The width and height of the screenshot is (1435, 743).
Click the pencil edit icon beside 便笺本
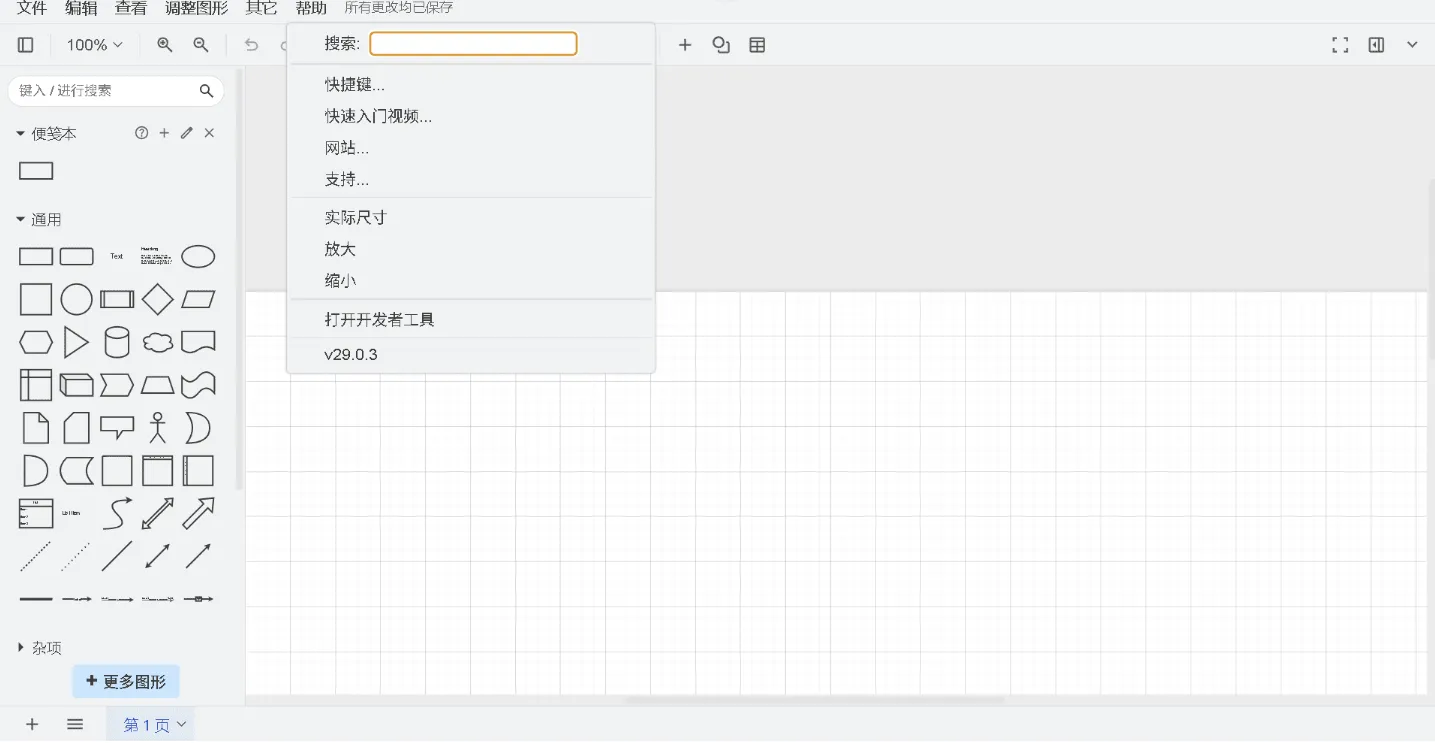186,132
